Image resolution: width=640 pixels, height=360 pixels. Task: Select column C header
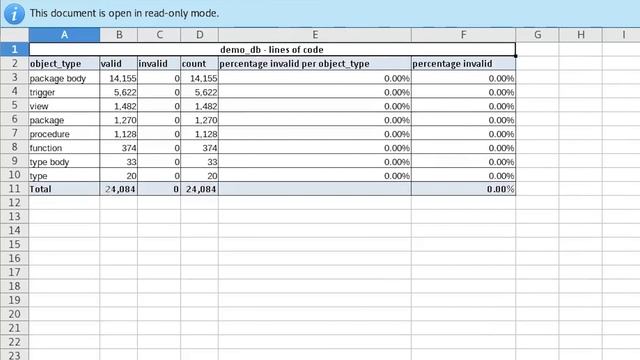[x=159, y=35]
